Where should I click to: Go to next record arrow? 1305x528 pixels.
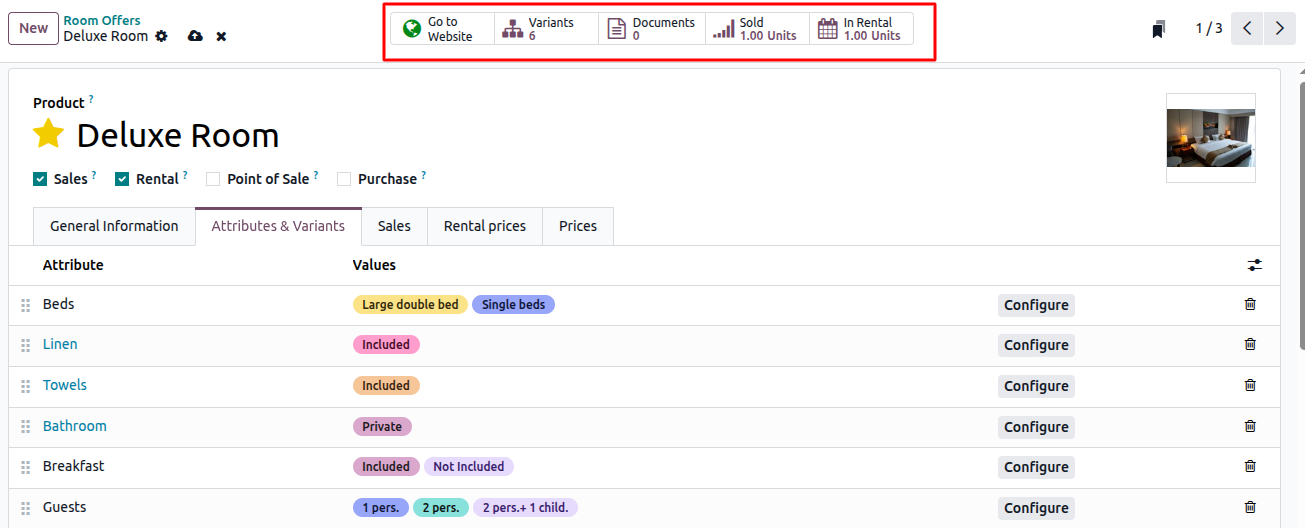tap(1280, 28)
